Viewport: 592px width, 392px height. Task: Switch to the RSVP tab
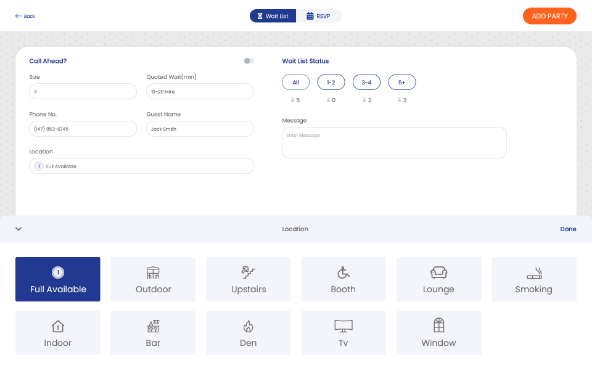[319, 16]
